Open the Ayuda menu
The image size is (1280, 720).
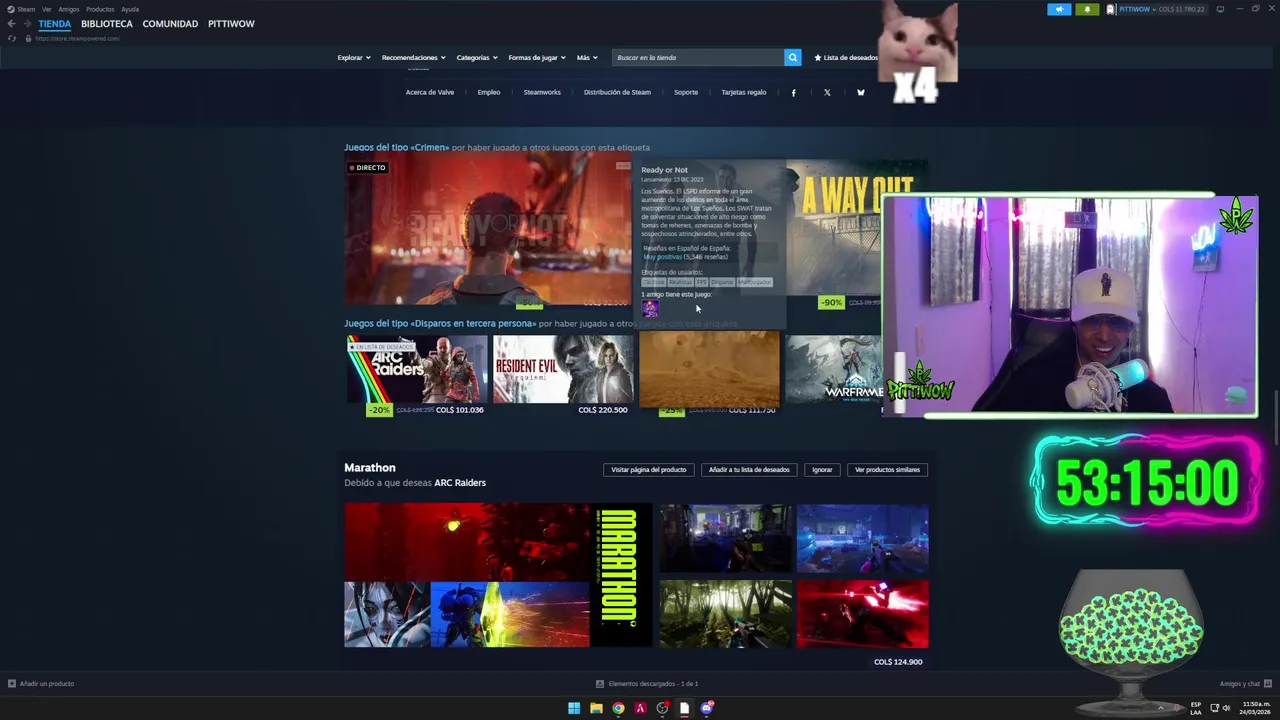[130, 9]
